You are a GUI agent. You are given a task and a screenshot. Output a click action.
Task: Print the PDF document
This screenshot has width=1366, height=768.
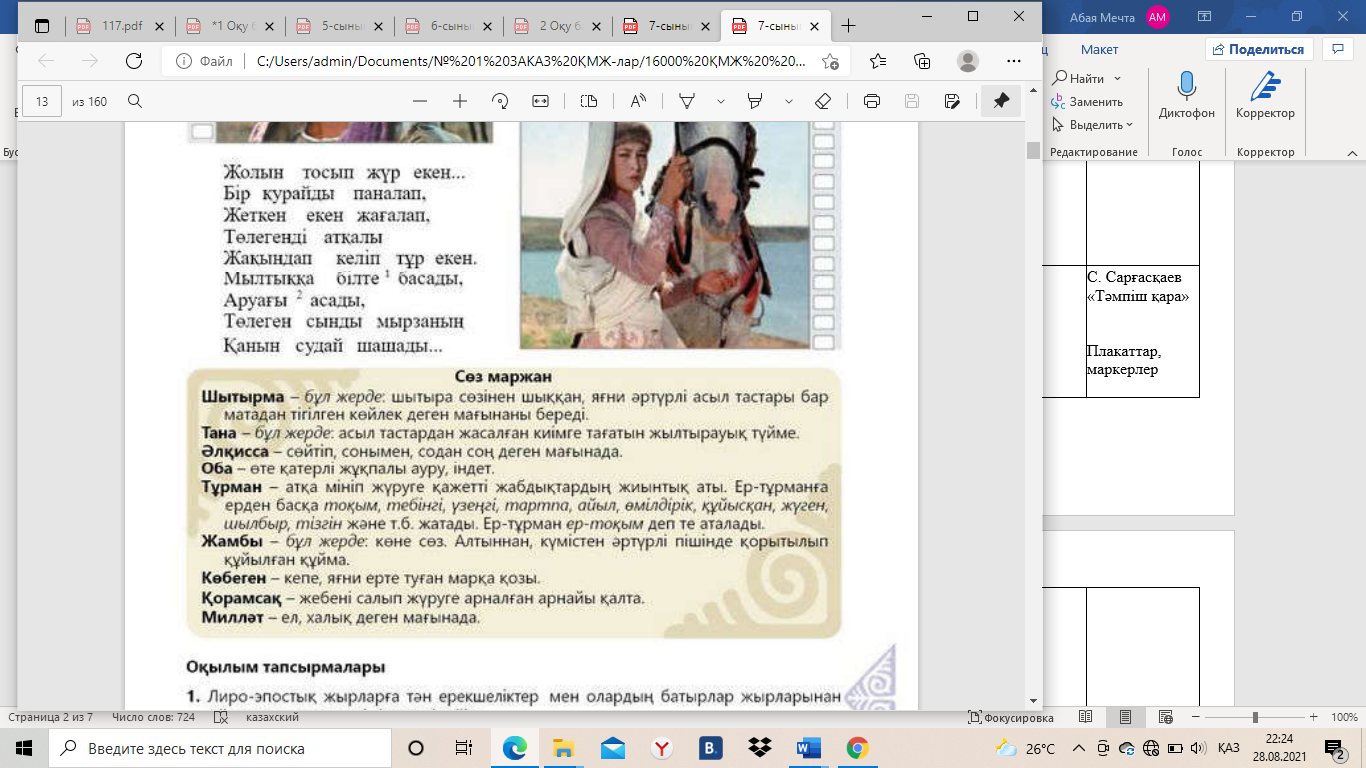pyautogui.click(x=871, y=101)
